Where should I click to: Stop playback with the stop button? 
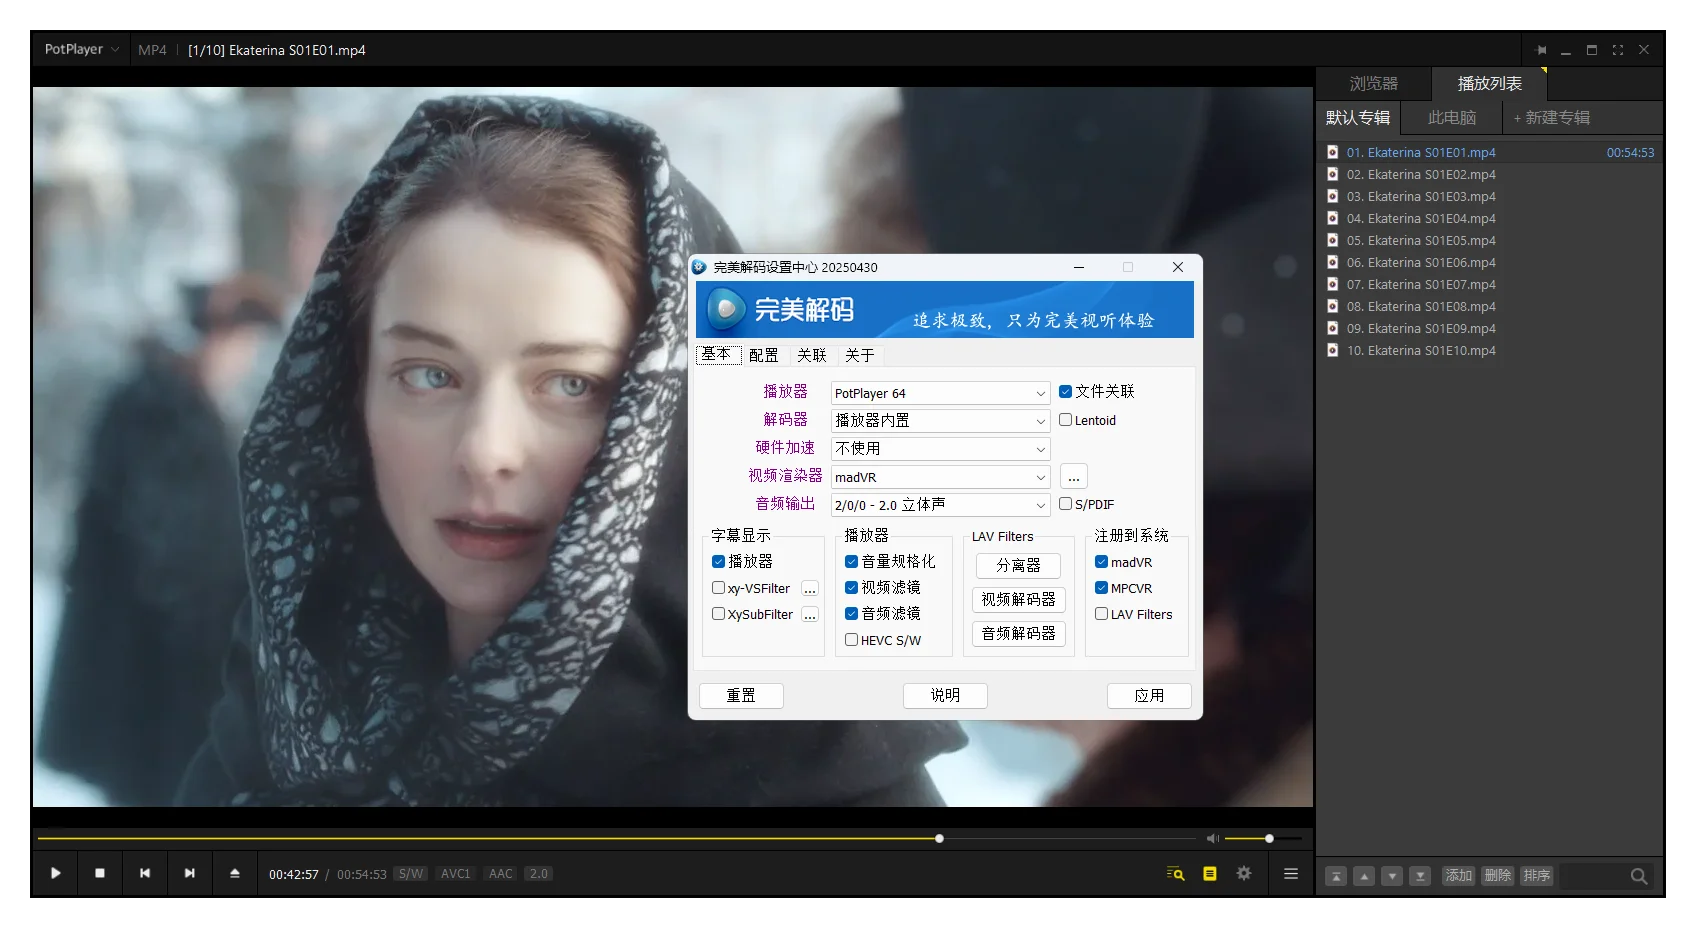(x=100, y=873)
